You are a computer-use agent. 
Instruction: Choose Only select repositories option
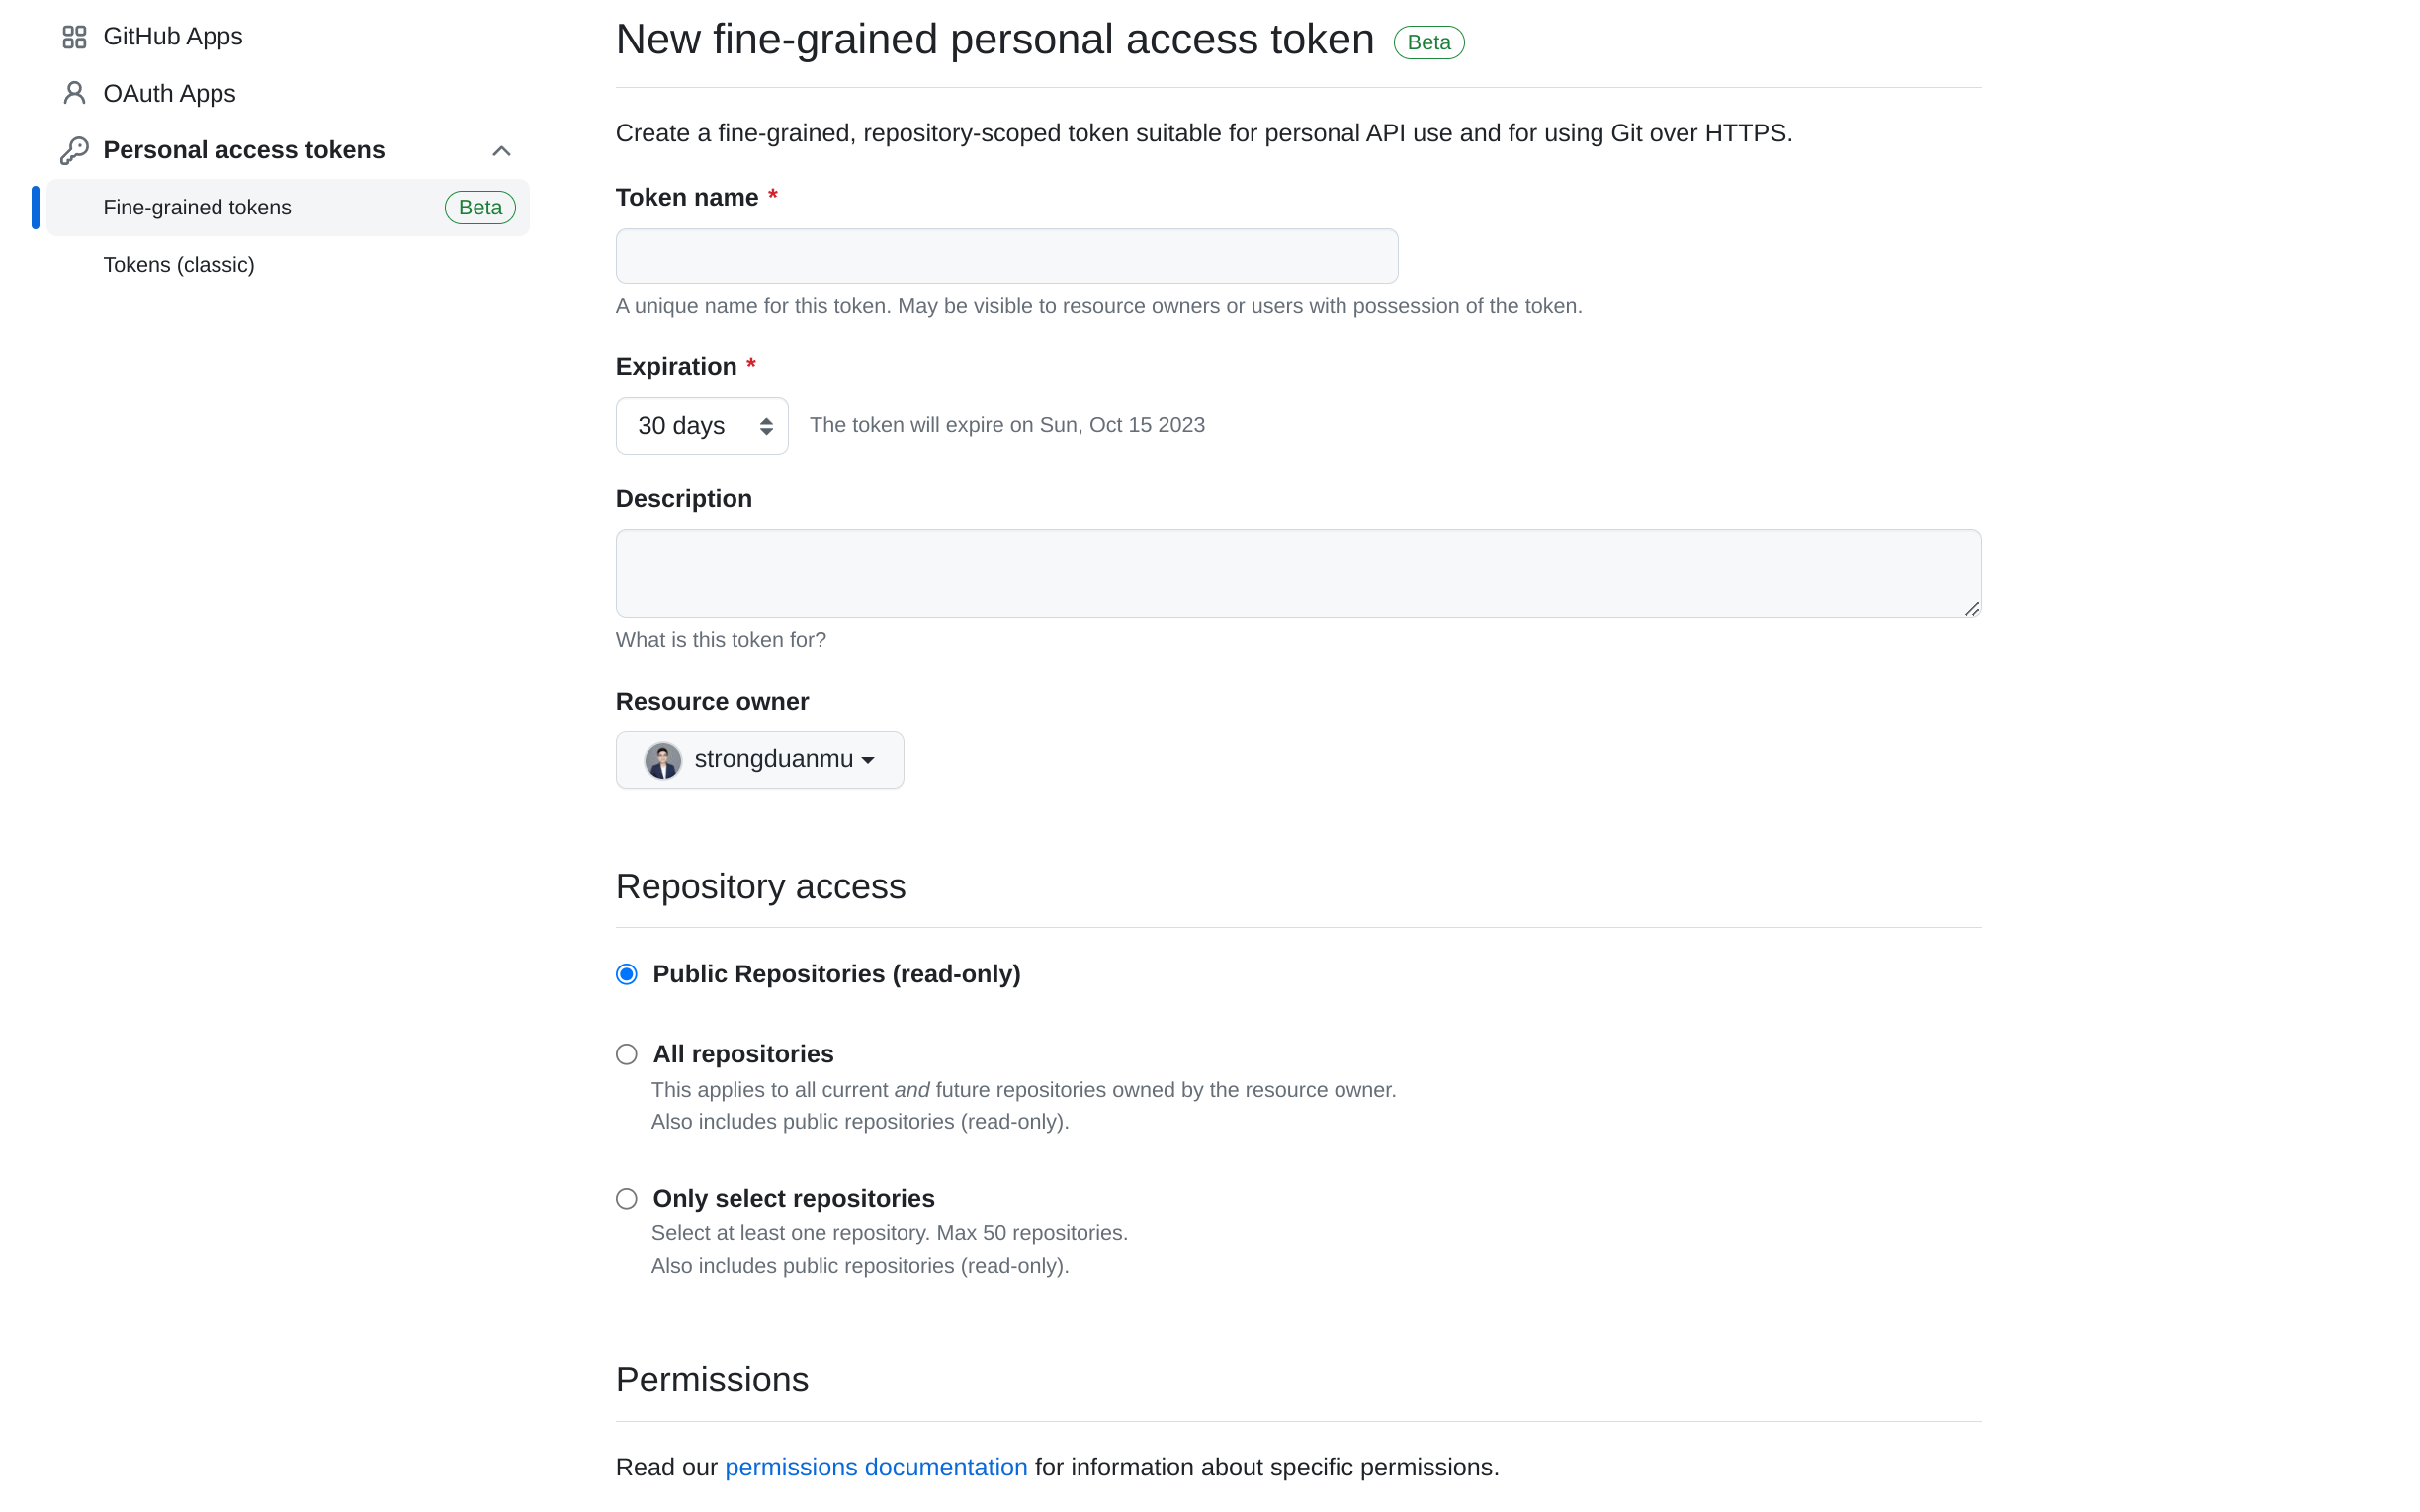[x=627, y=1198]
